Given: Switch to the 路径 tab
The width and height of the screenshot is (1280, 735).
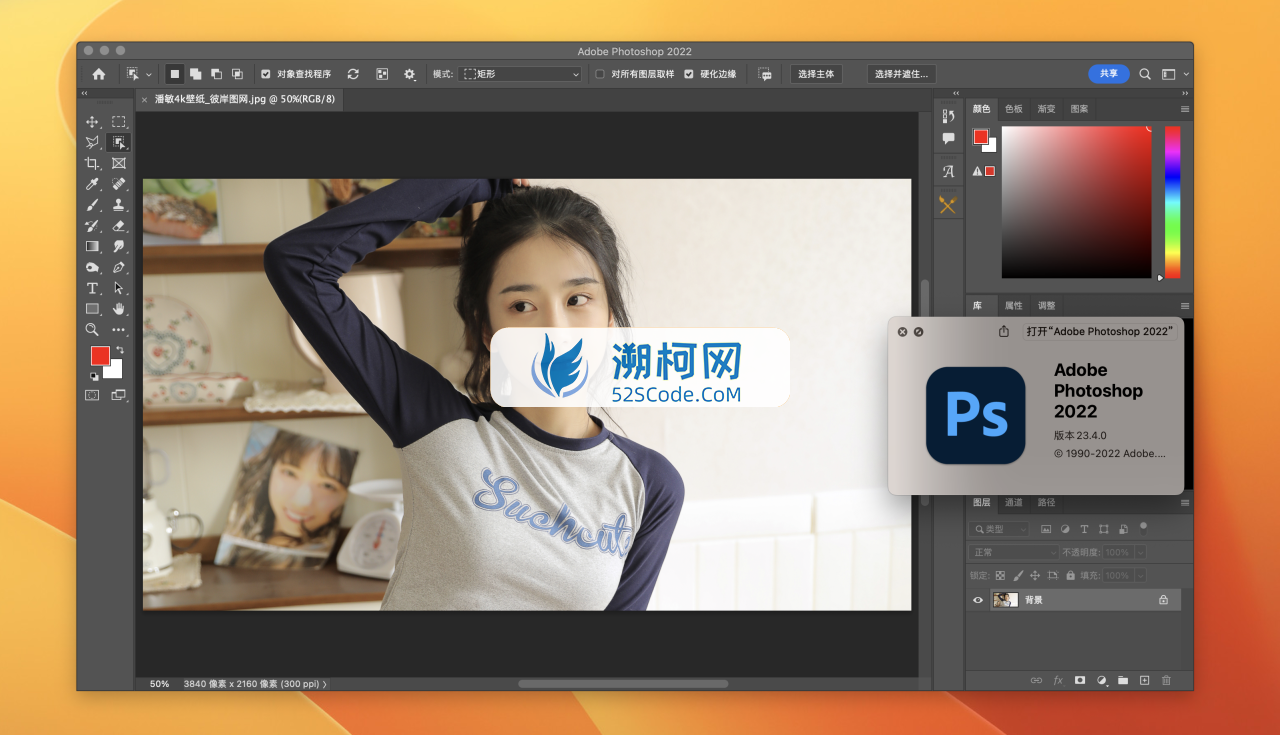Looking at the screenshot, I should (1046, 503).
